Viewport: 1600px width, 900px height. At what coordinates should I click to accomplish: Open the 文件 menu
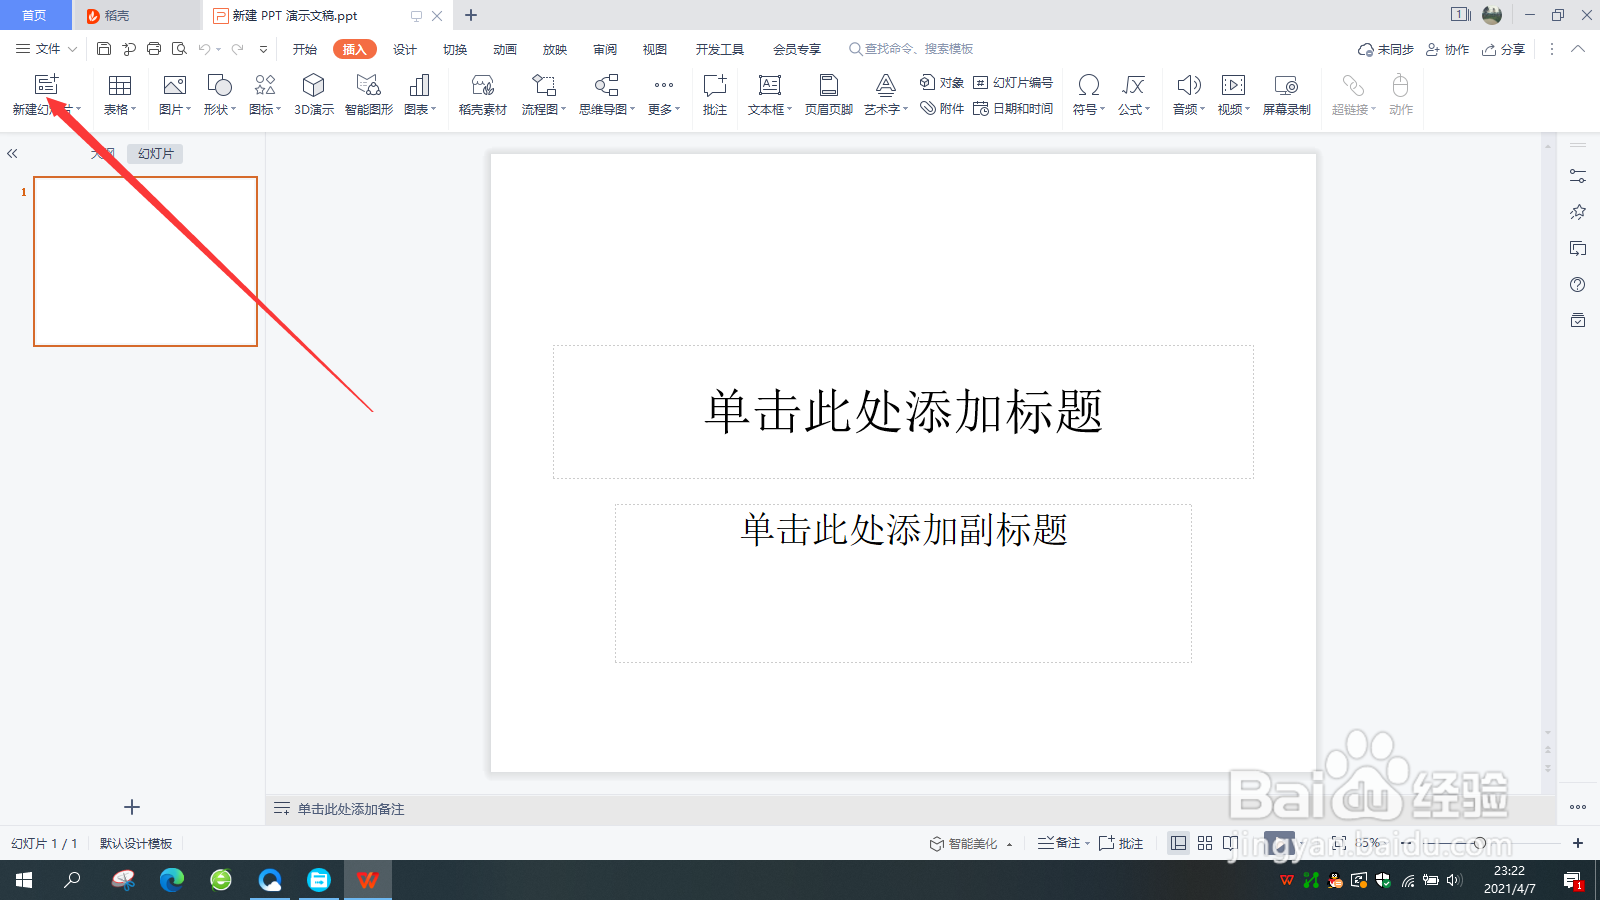coord(48,48)
